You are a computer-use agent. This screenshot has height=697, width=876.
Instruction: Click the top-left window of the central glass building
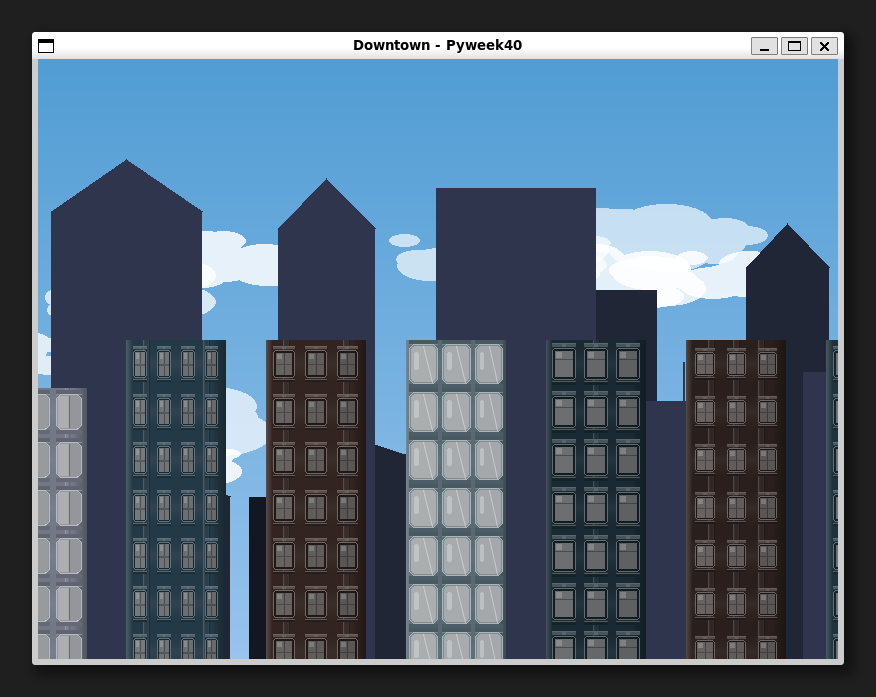click(x=423, y=364)
